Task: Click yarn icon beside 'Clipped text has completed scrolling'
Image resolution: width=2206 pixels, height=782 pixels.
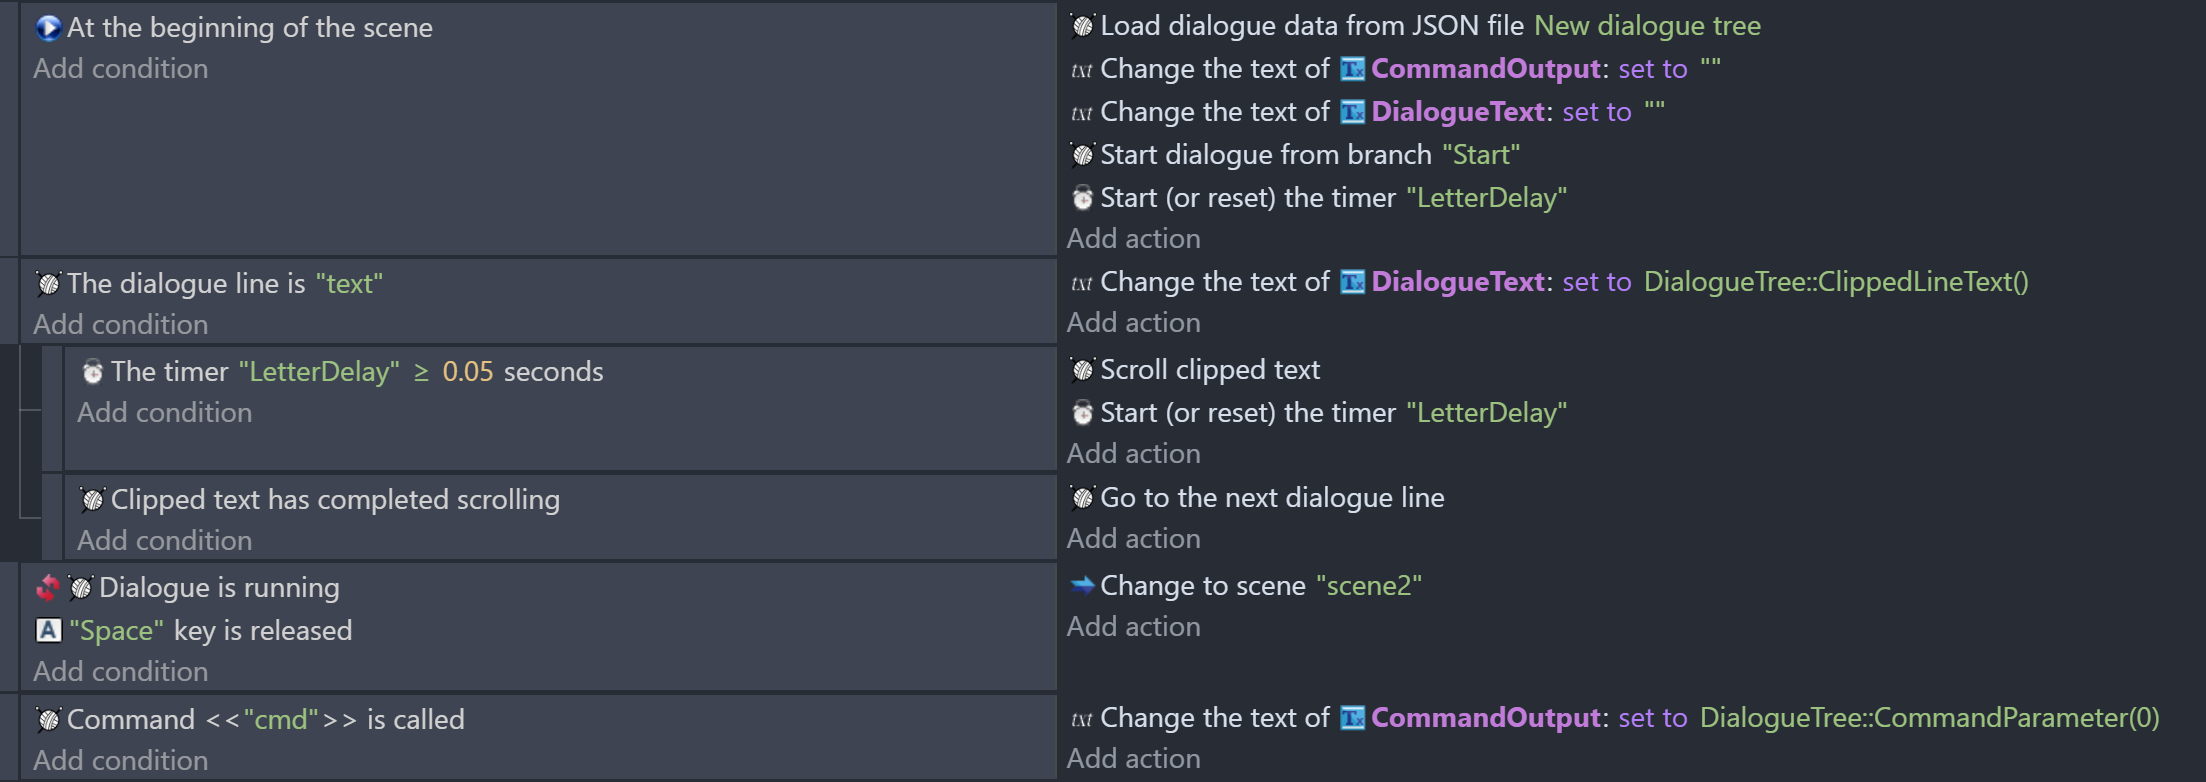Action: tap(92, 500)
